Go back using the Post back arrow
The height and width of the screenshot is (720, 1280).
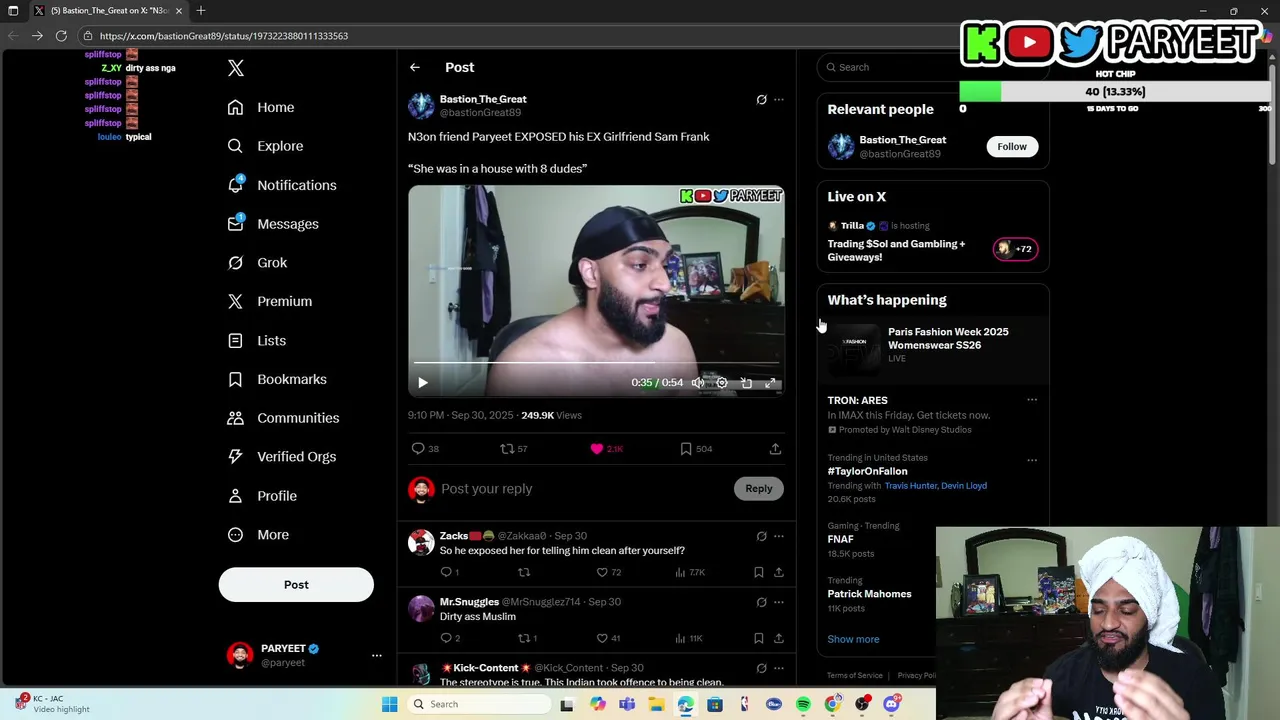pos(415,67)
